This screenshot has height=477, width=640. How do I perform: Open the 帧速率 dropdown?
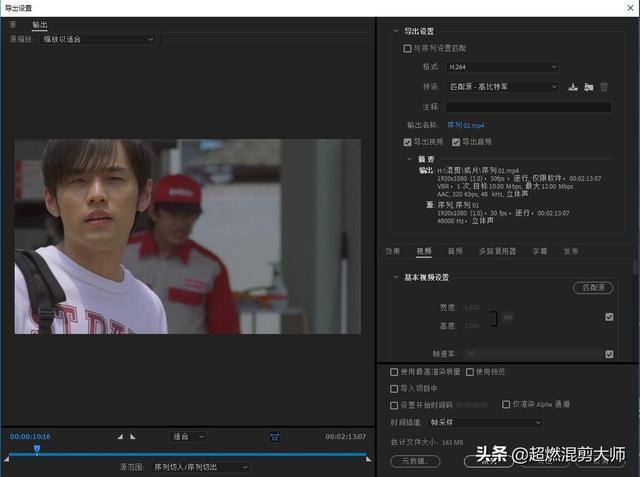[533, 354]
